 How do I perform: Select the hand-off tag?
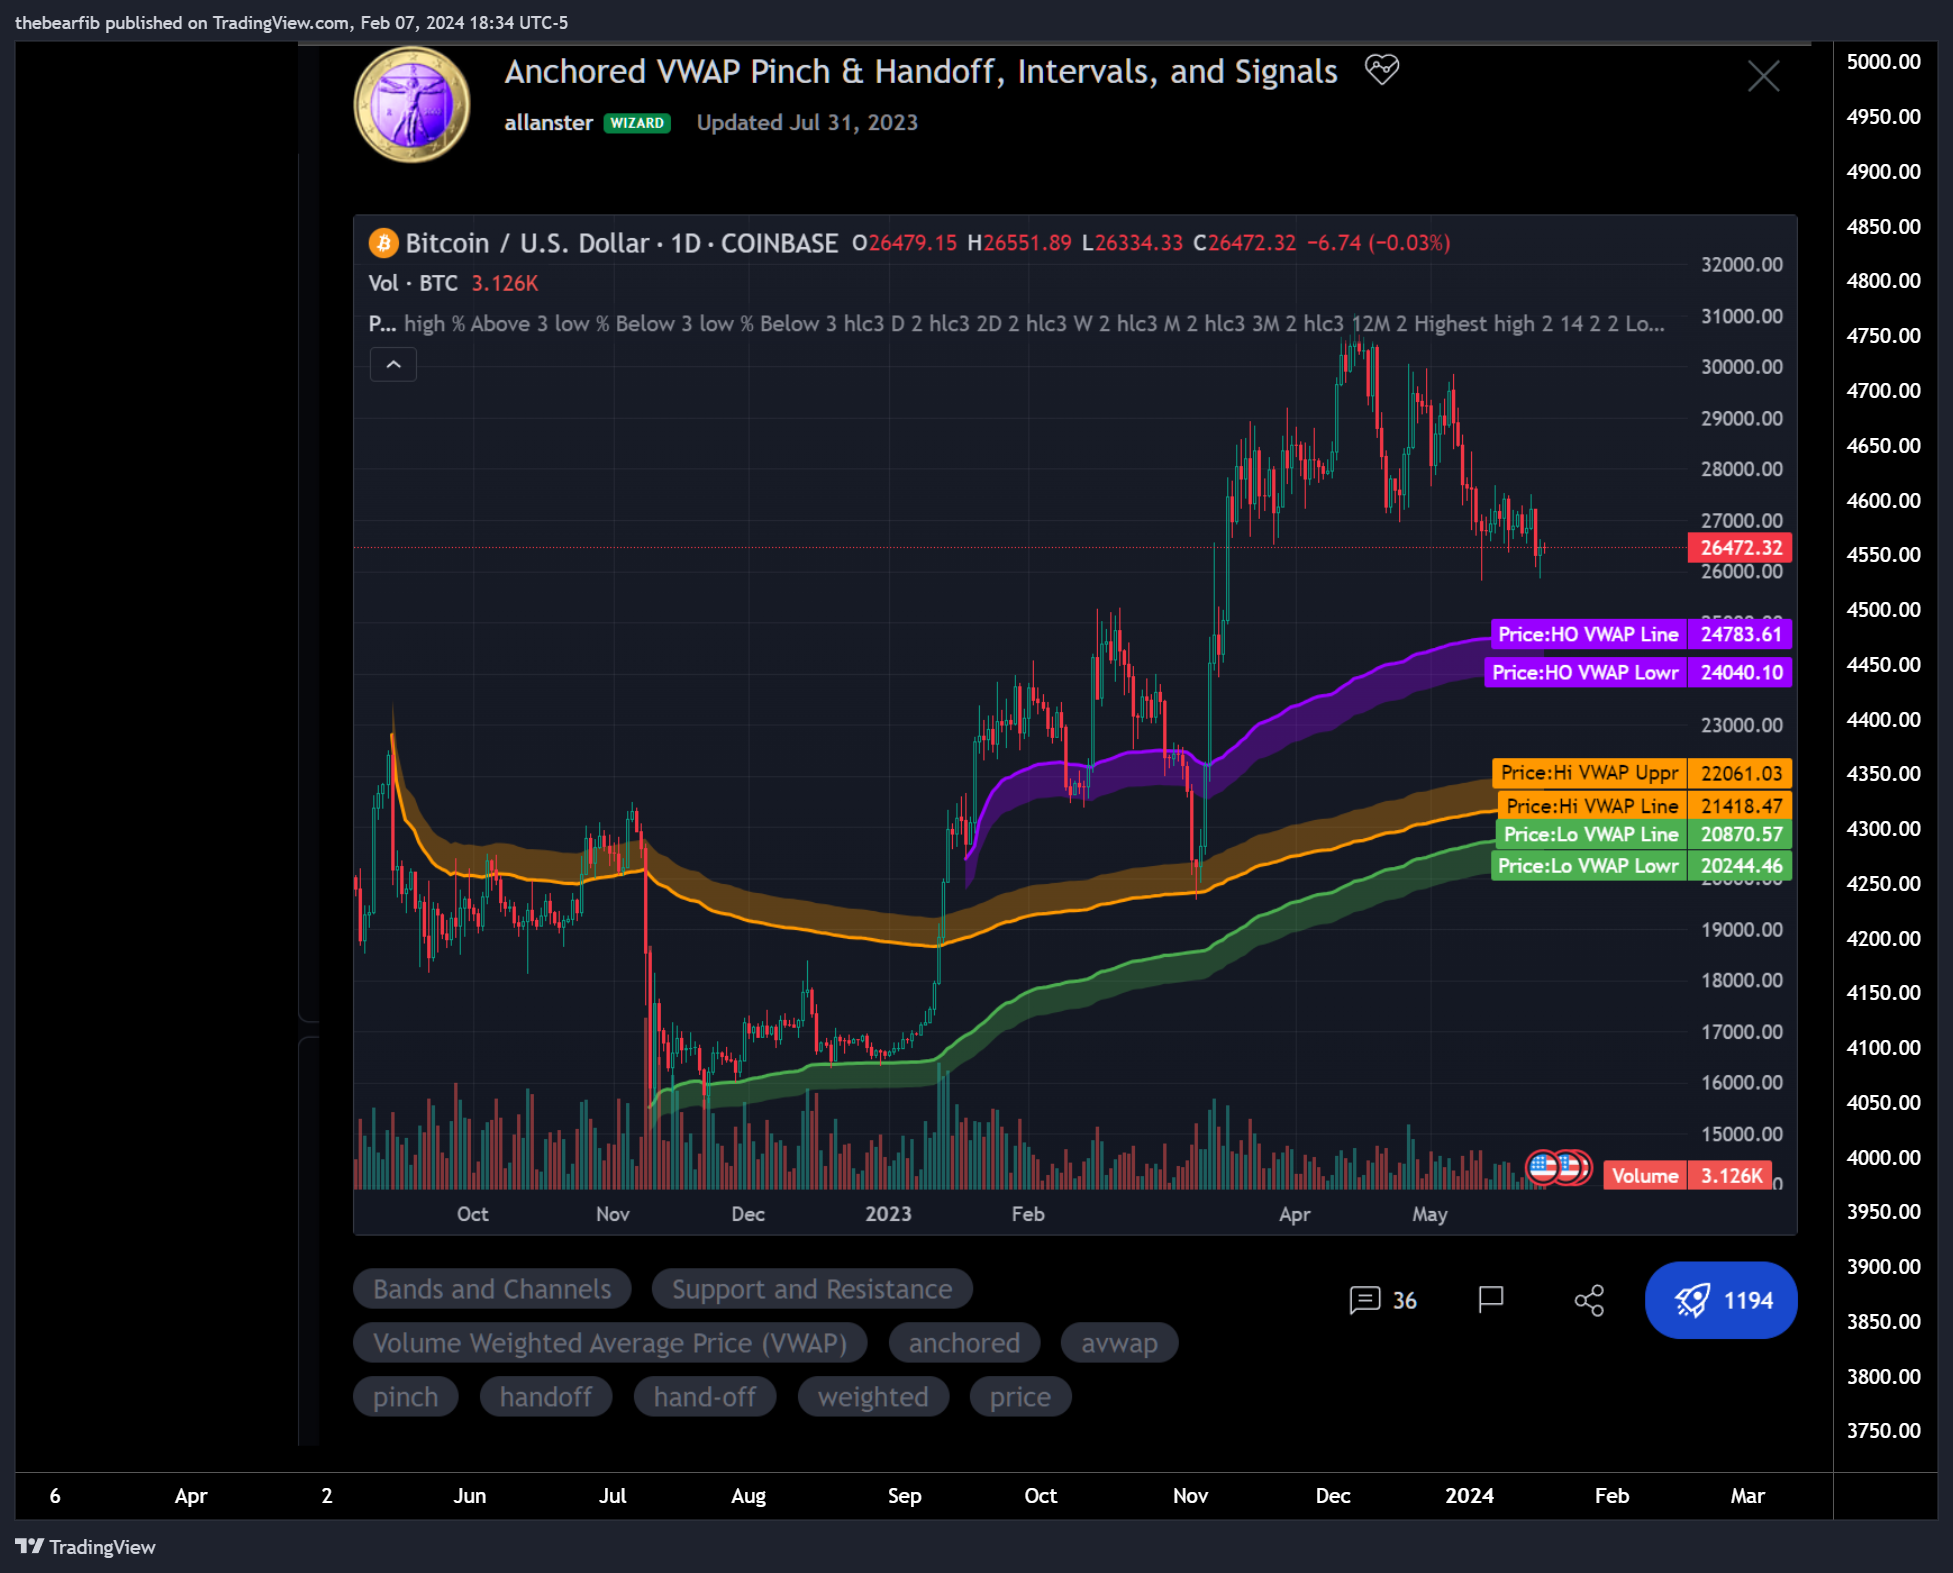705,1397
